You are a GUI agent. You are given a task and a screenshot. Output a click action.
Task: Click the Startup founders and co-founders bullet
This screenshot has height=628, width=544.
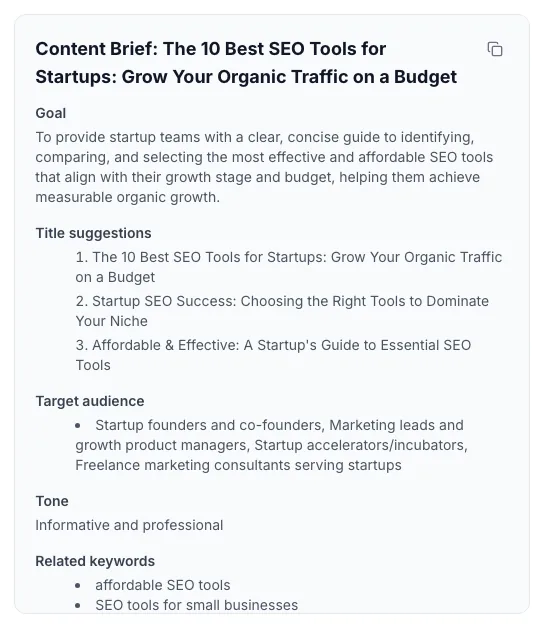(x=271, y=445)
